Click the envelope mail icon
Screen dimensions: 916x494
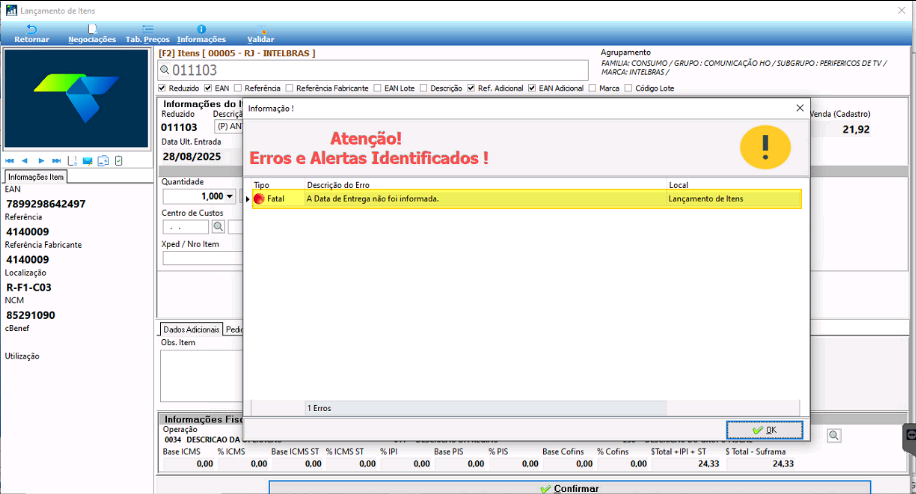tap(88, 161)
